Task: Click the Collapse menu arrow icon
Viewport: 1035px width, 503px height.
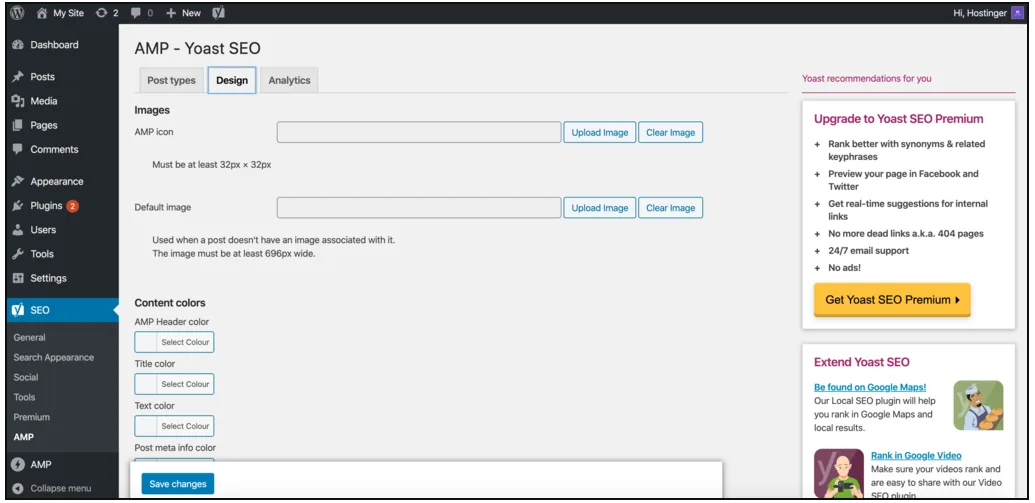Action: [18, 488]
